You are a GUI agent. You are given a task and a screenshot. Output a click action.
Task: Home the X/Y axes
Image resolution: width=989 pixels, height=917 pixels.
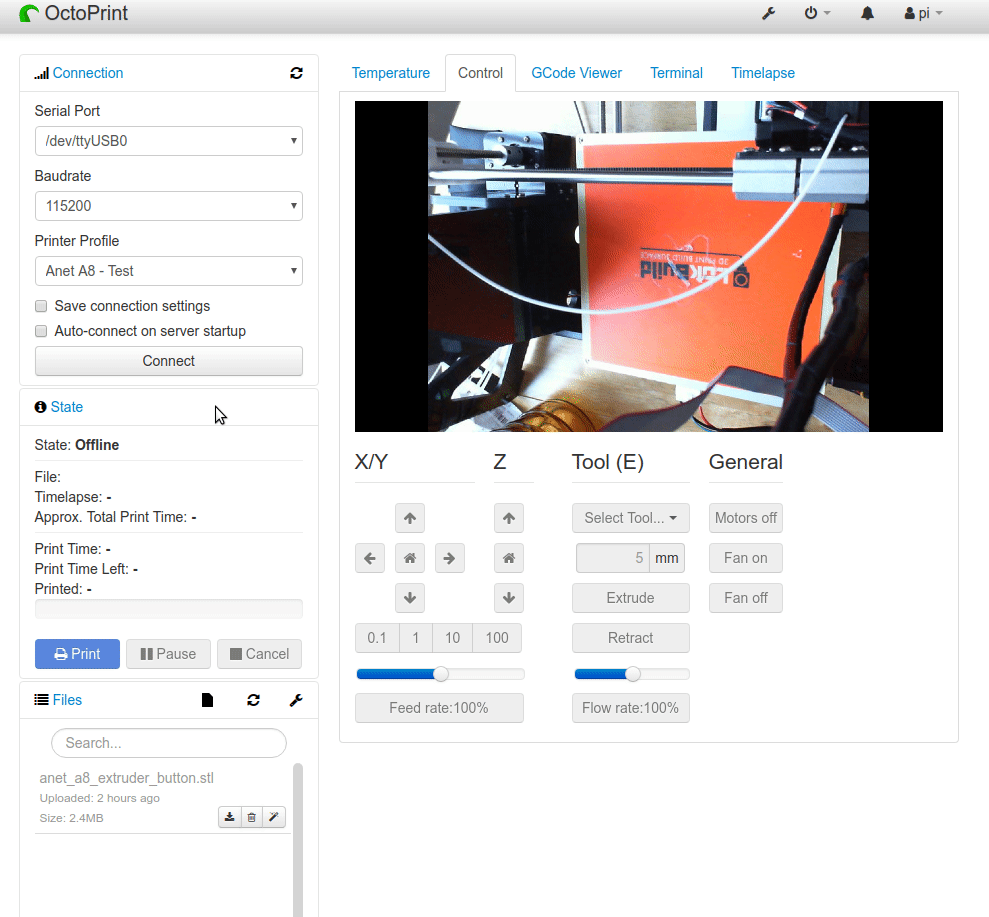[x=409, y=558]
